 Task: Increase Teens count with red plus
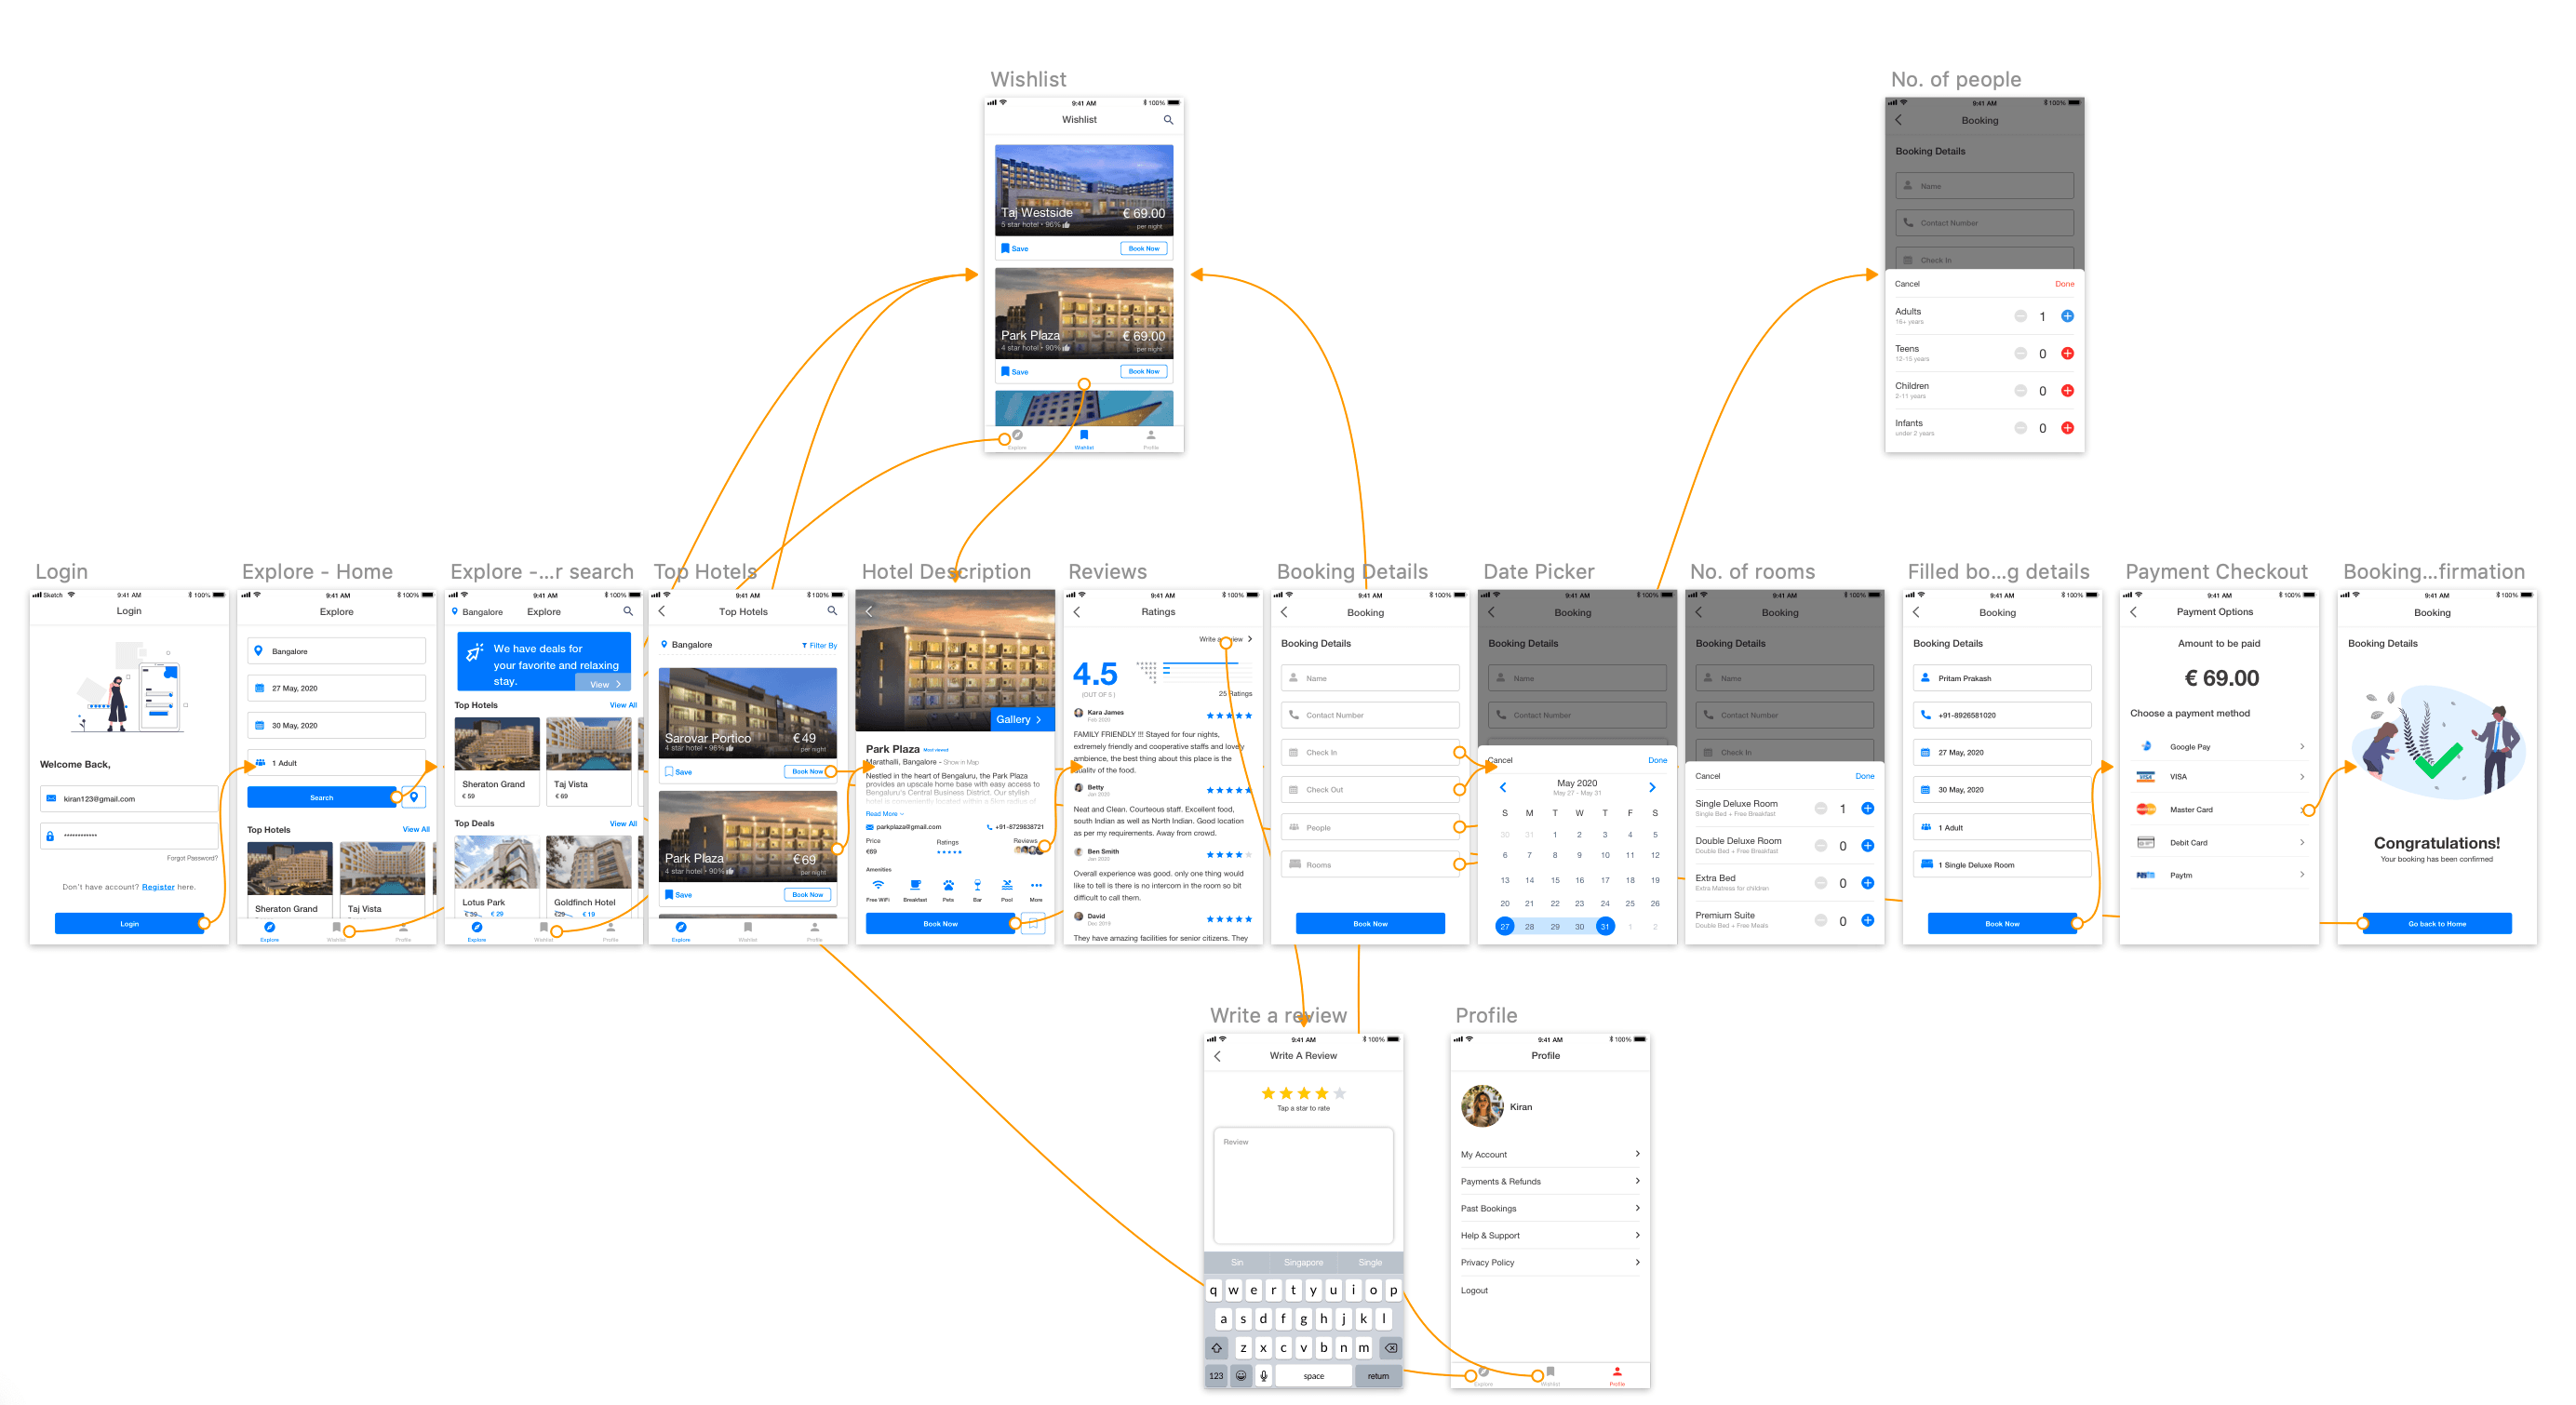coord(2067,353)
